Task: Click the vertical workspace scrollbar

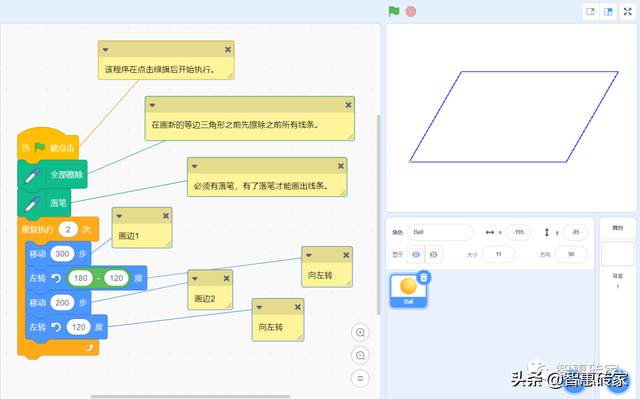Action: pyautogui.click(x=378, y=215)
